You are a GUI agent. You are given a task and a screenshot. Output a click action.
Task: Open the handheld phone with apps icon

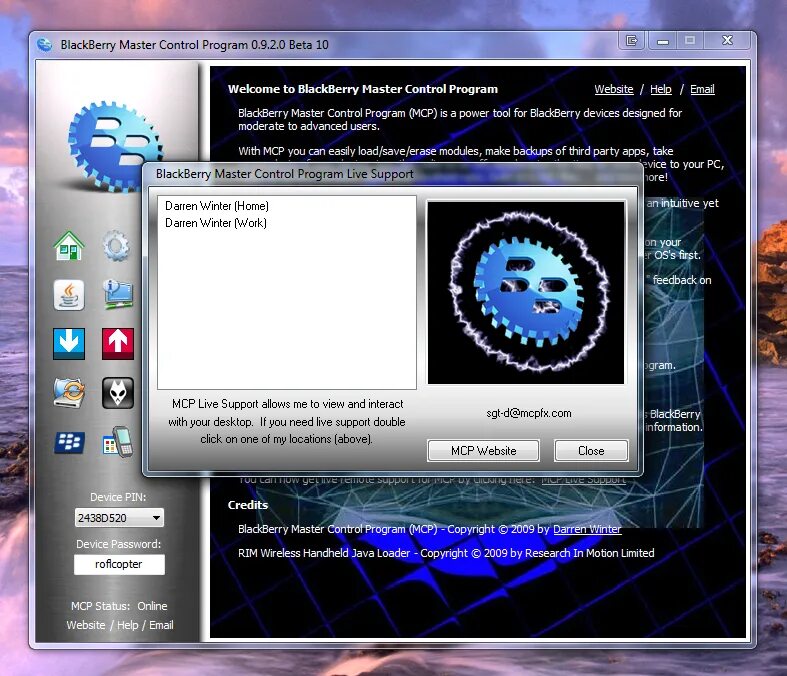click(118, 442)
